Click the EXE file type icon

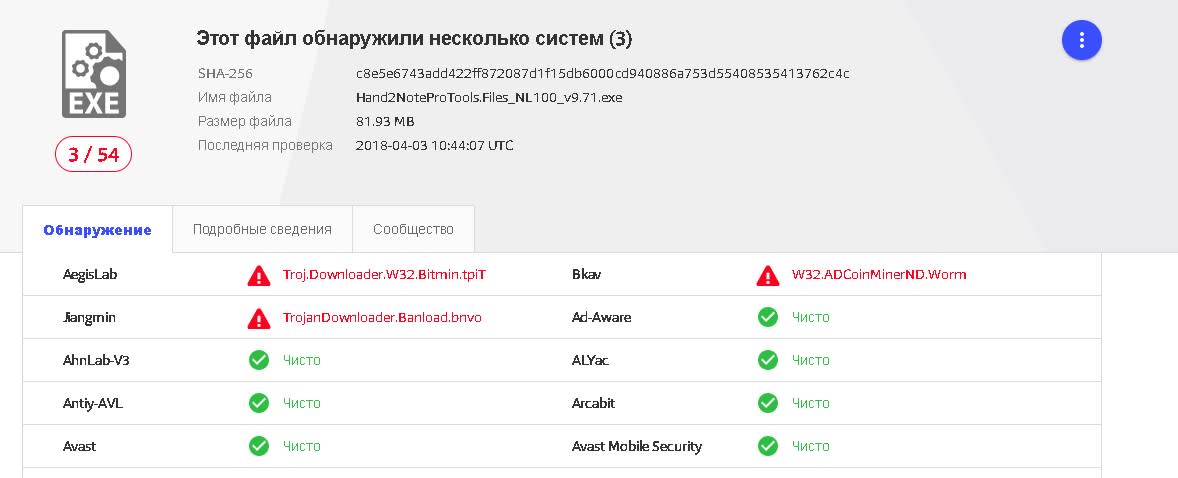[x=94, y=74]
